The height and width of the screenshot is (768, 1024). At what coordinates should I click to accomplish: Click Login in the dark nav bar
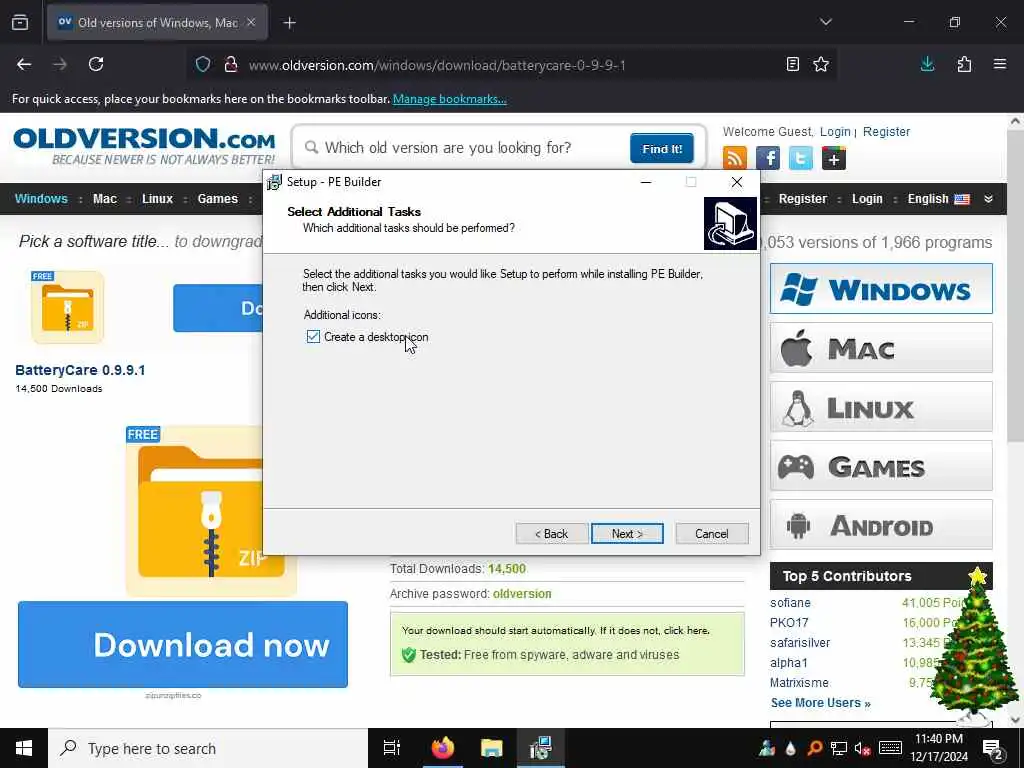click(x=867, y=199)
